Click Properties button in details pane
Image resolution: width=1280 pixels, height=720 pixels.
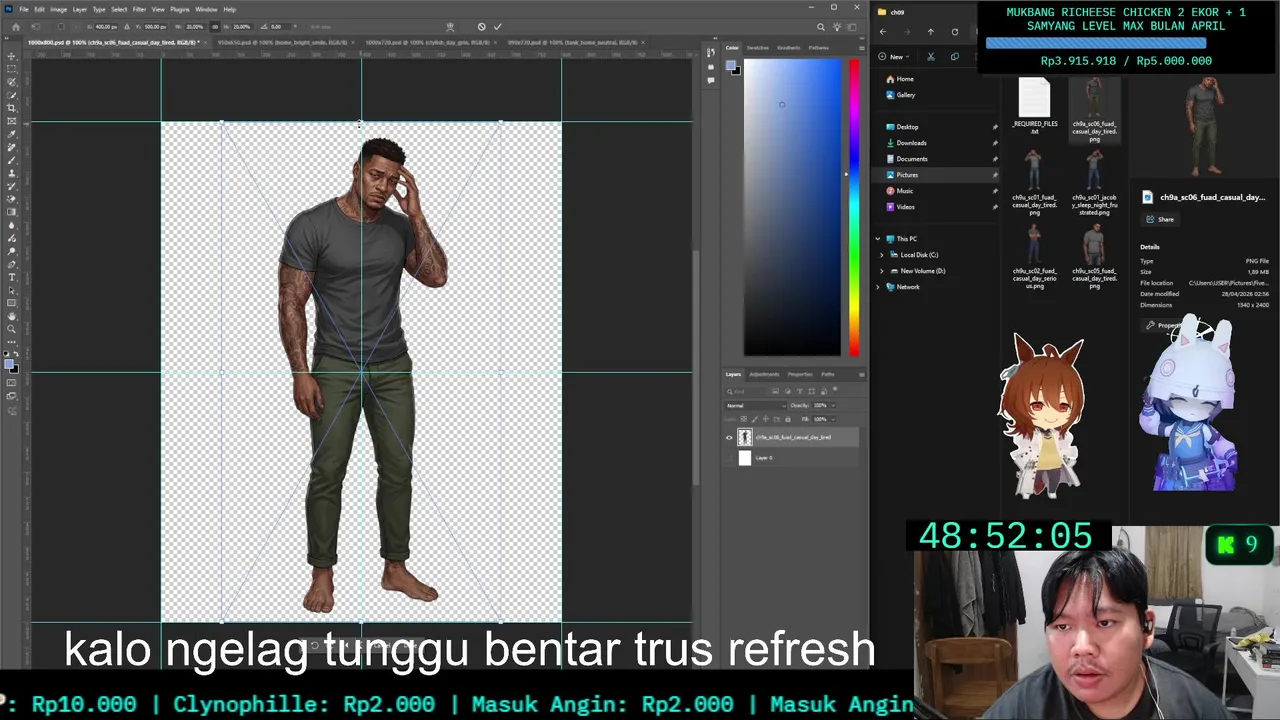(x=1165, y=326)
